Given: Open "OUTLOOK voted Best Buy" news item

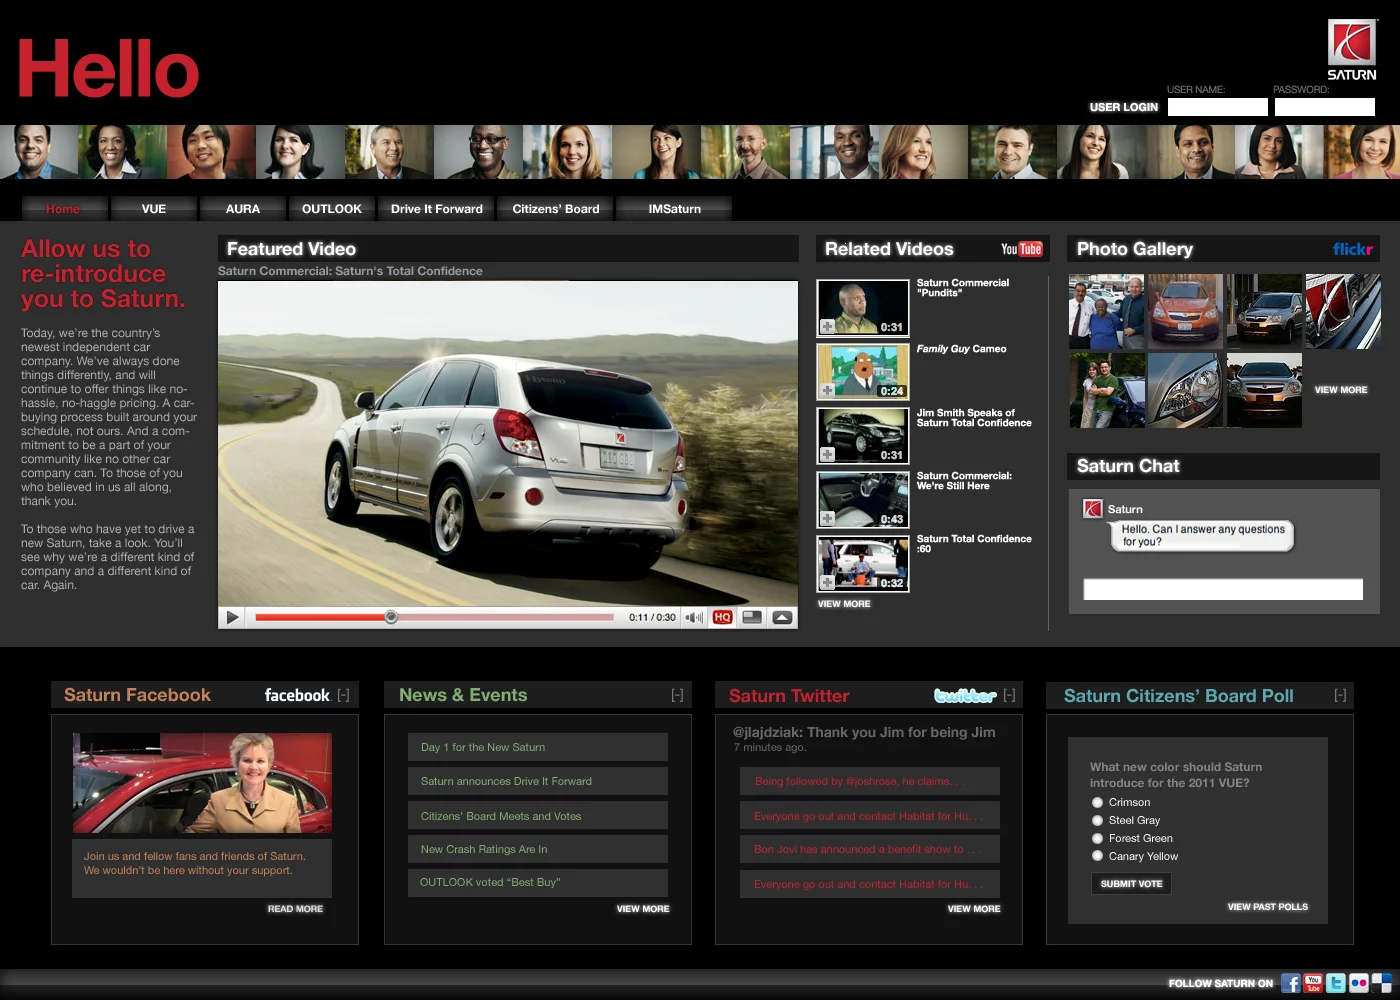Looking at the screenshot, I should 538,882.
